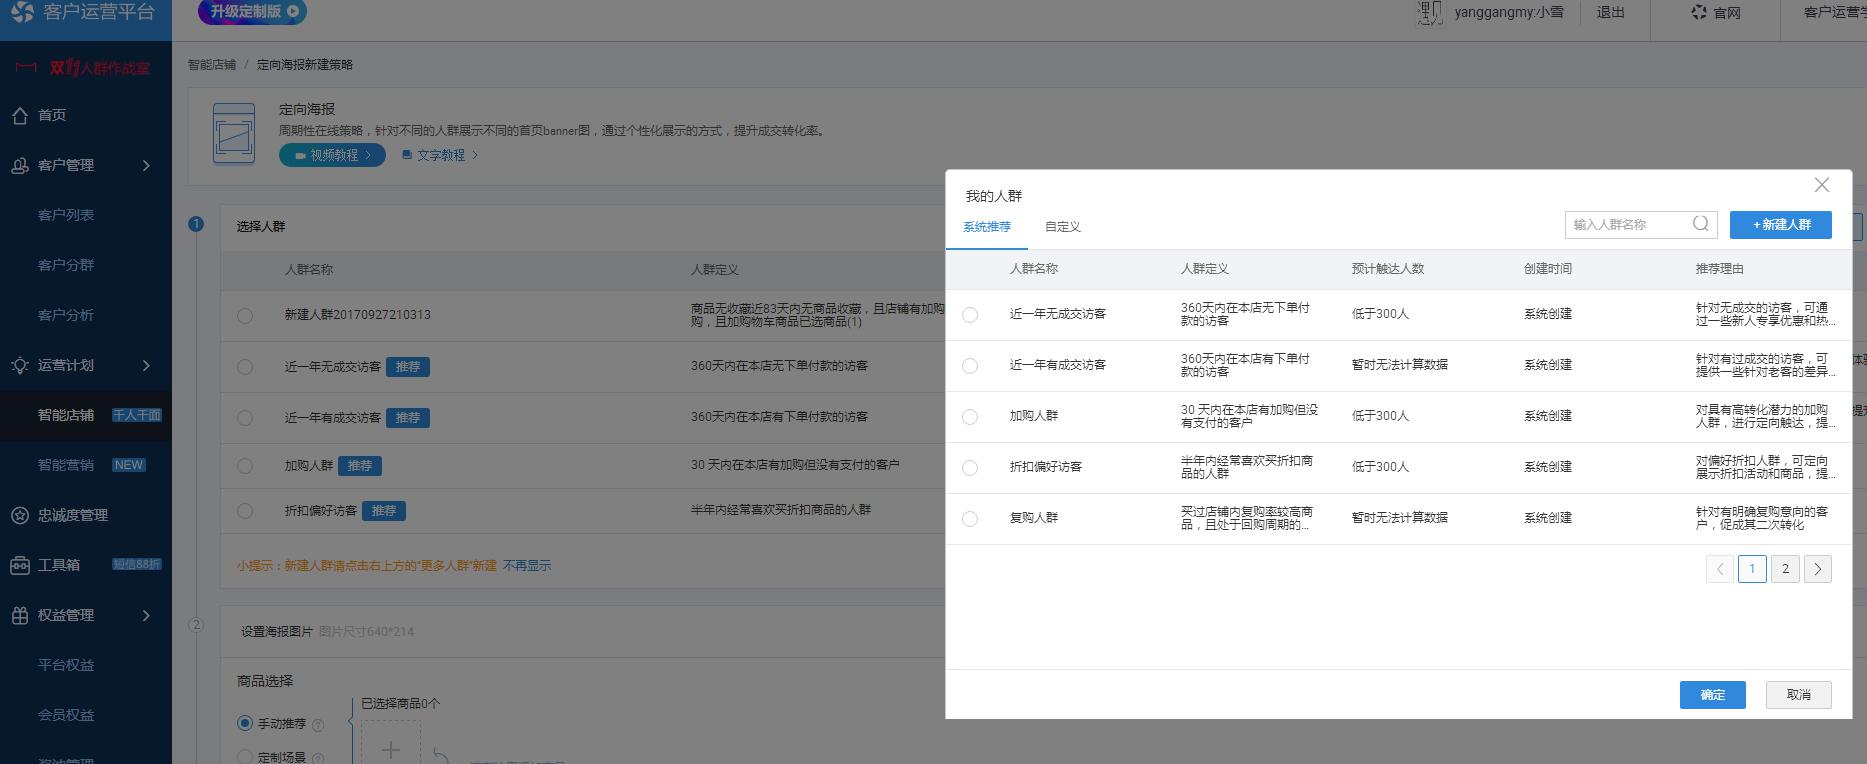Click the 定向海报 poster thumbnail icon

click(234, 133)
